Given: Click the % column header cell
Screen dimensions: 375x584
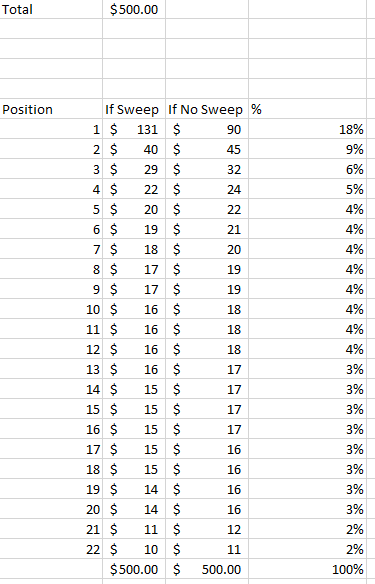Looking at the screenshot, I should point(308,109).
